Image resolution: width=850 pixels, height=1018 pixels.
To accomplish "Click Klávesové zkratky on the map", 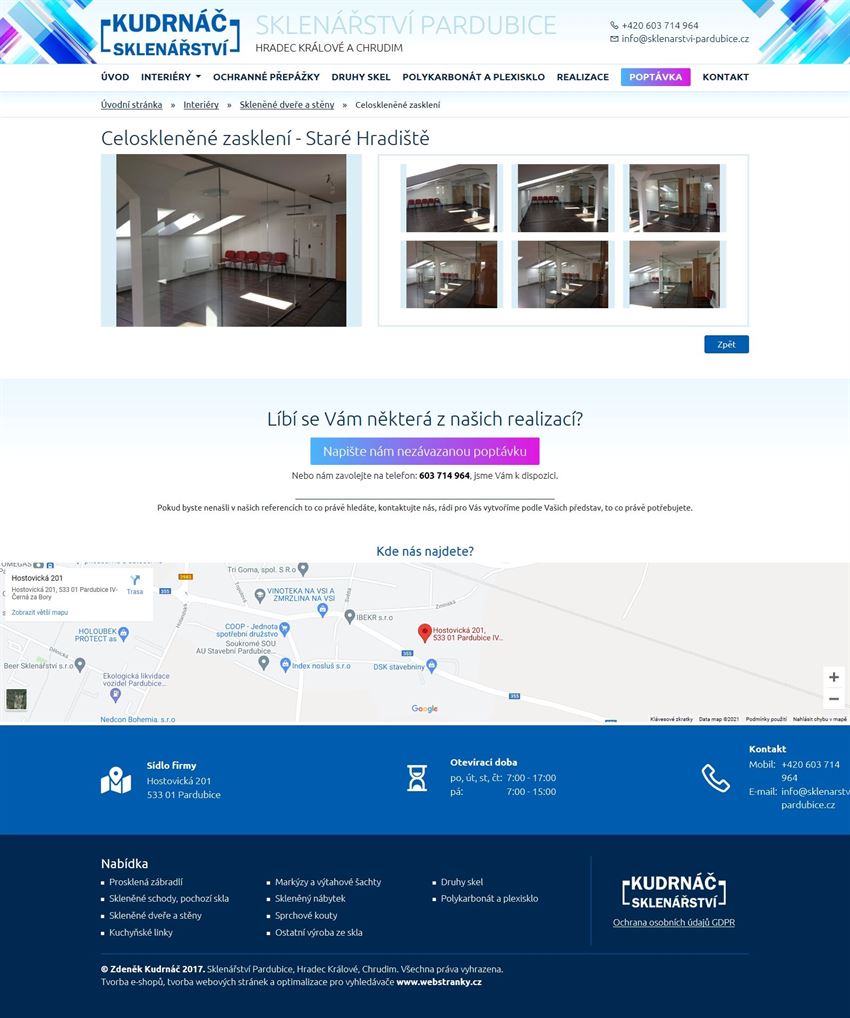I will point(671,719).
